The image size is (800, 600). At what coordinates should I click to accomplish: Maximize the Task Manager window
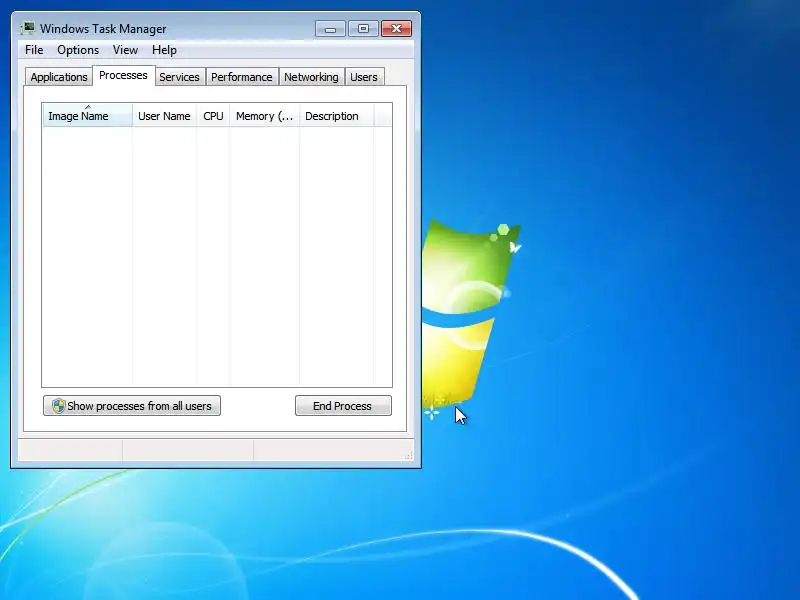(363, 29)
